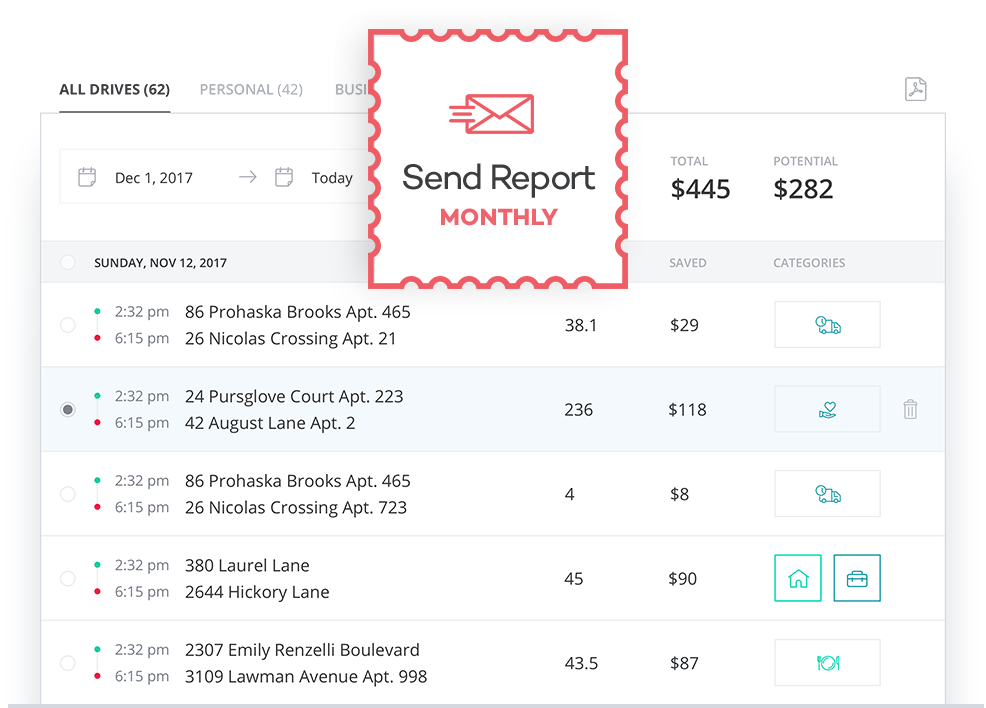Open the start date picker showing Dec 1, 2017
Viewport: 986px width, 708px height.
coord(135,178)
